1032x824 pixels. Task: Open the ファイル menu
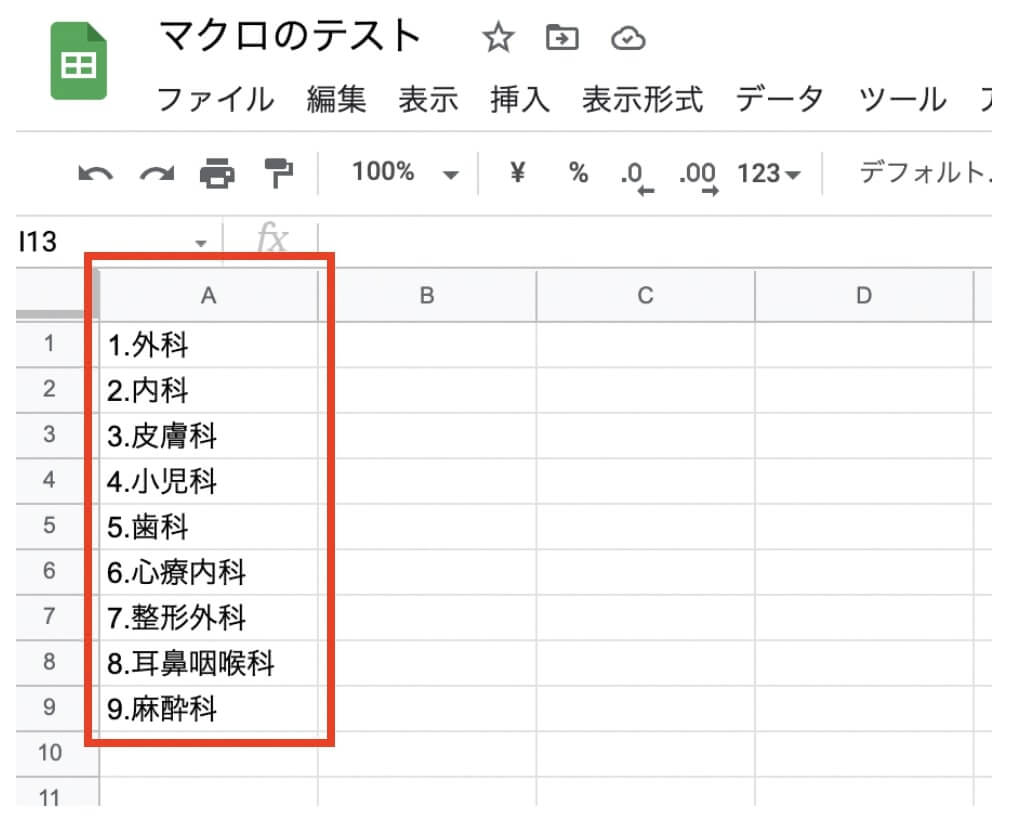(215, 100)
